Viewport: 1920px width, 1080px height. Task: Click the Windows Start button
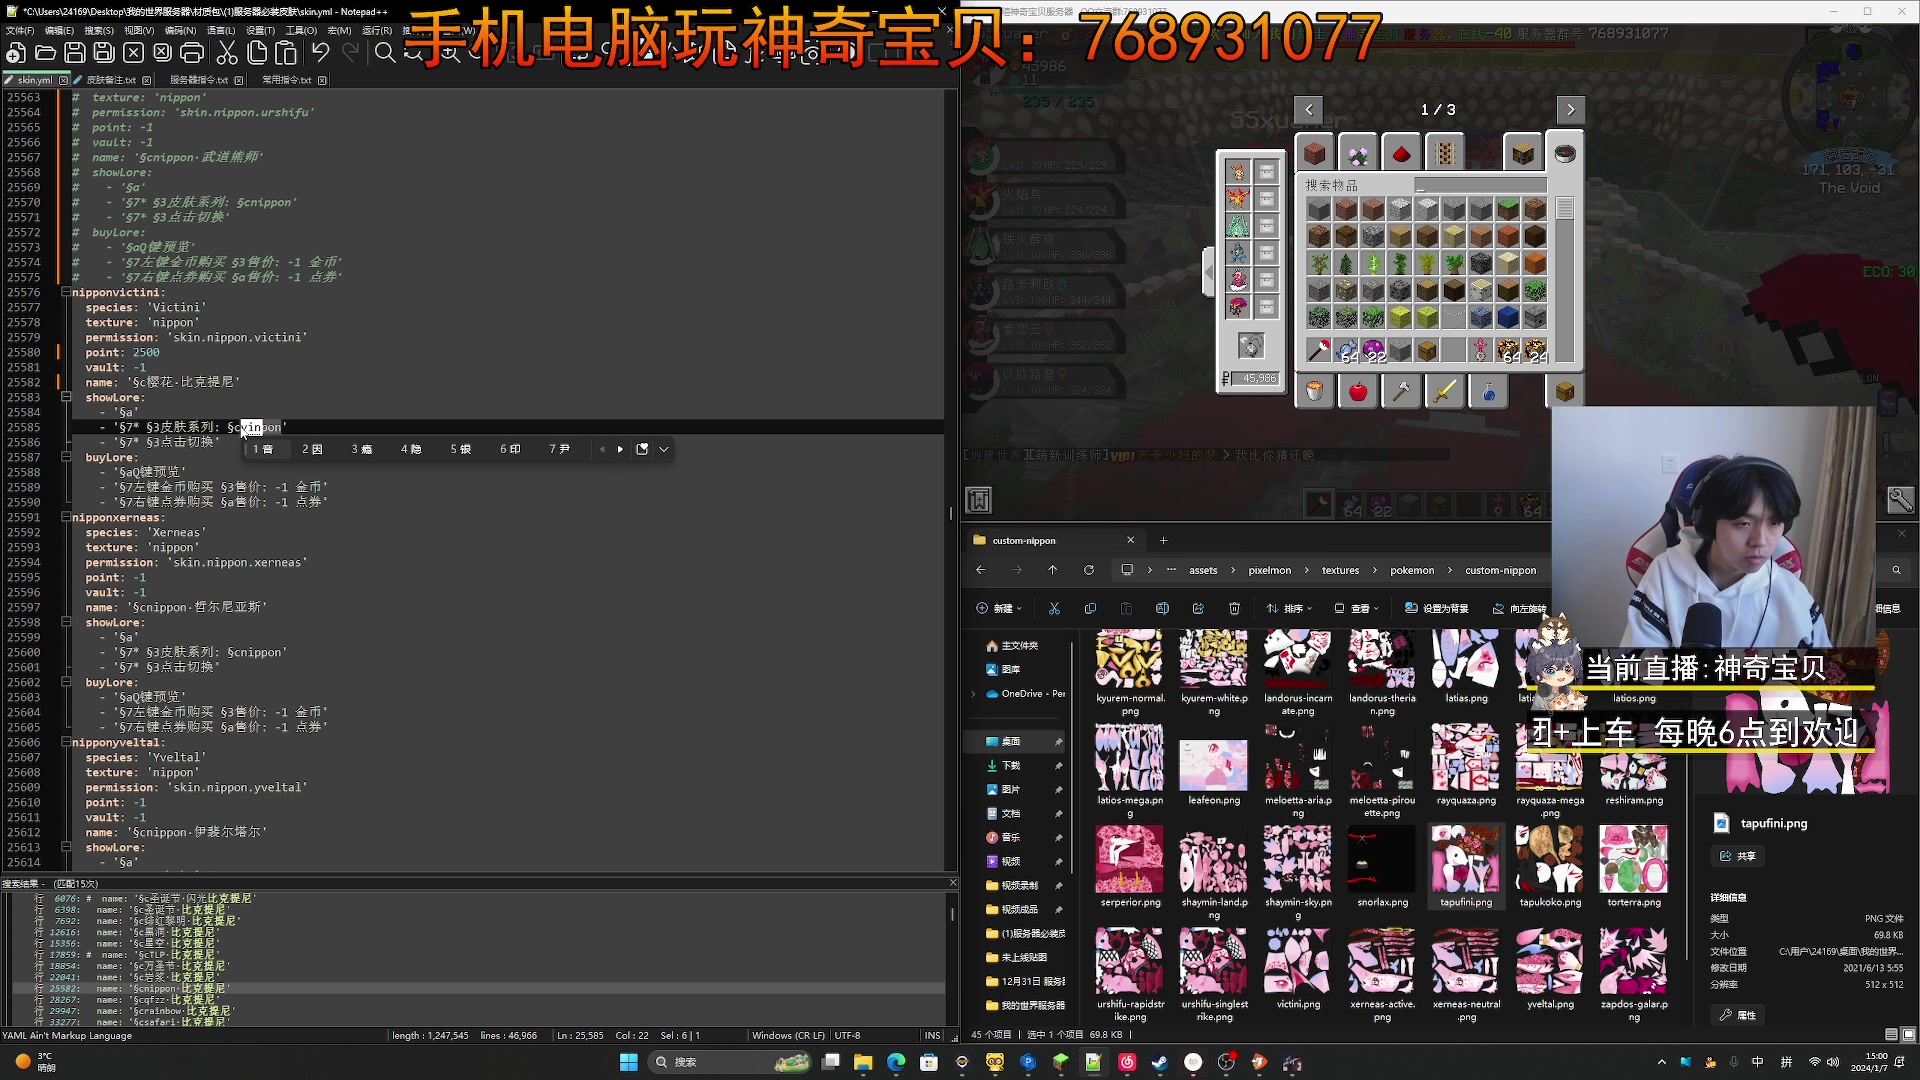click(x=629, y=1062)
